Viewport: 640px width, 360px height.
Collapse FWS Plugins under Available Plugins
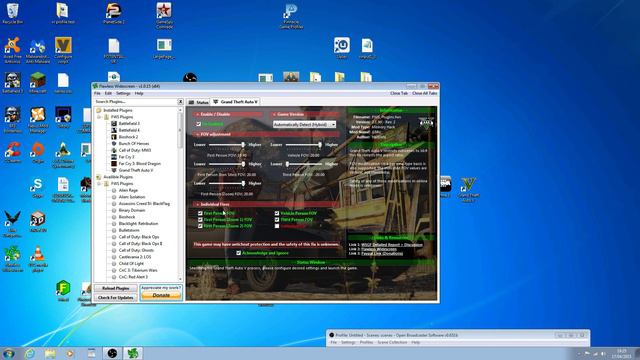[x=99, y=184]
